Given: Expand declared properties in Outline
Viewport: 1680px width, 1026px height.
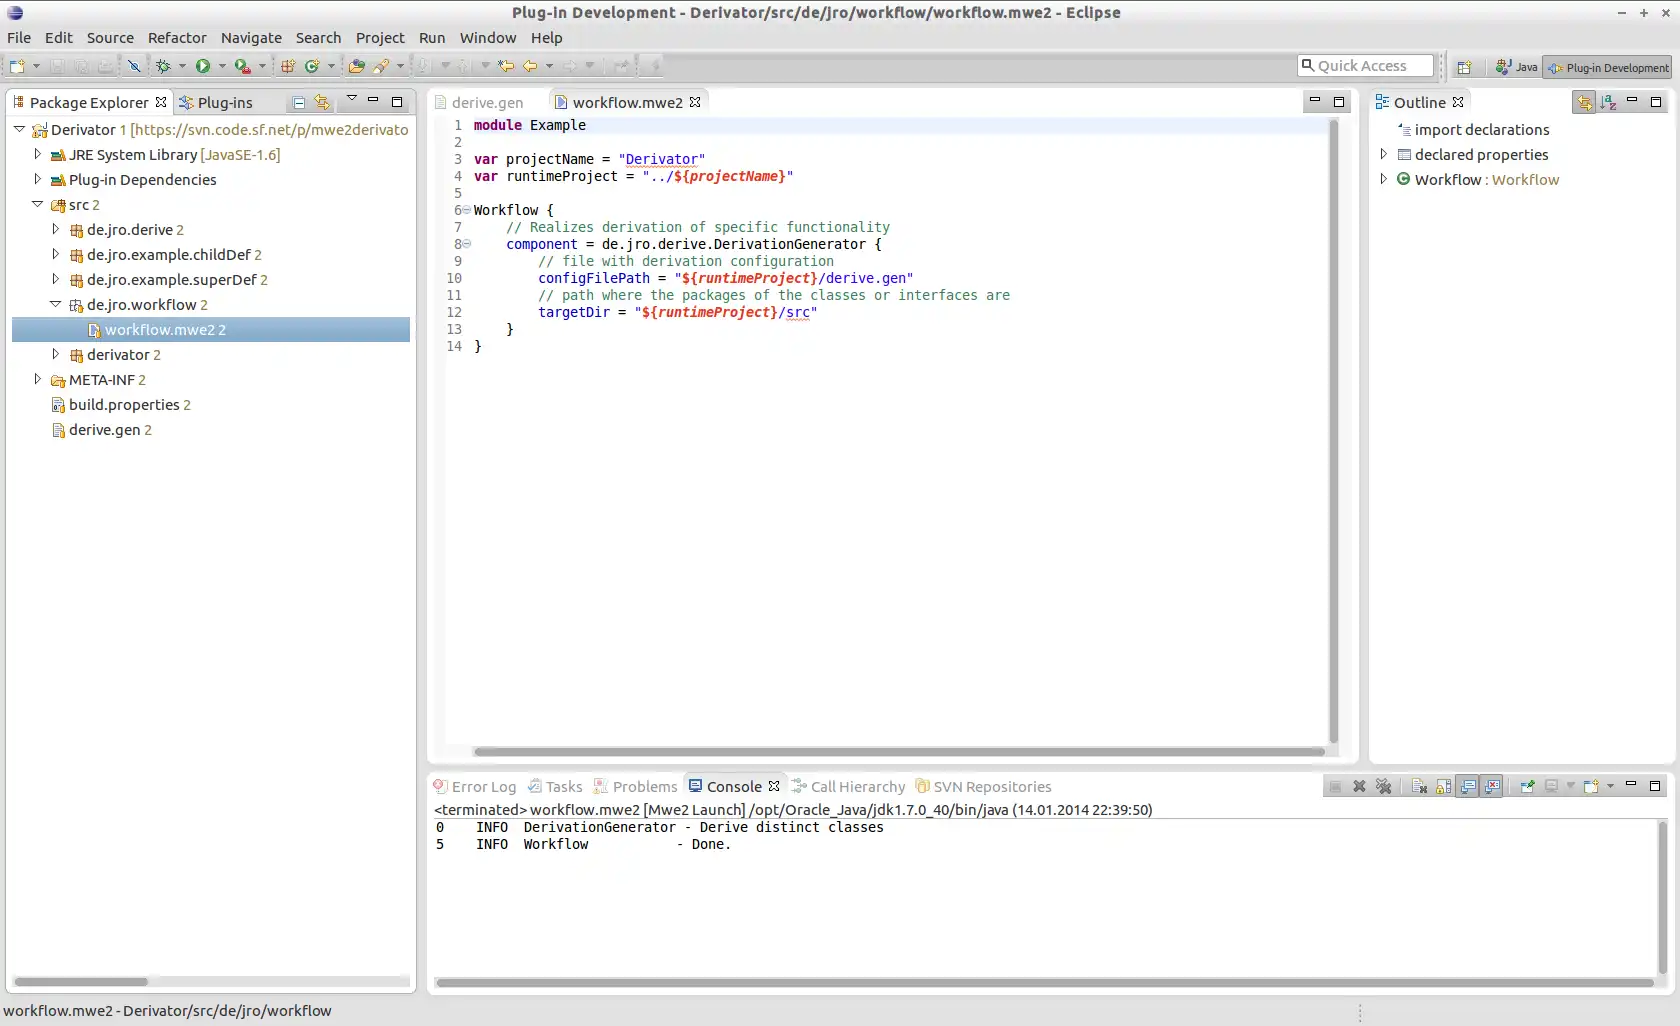Looking at the screenshot, I should click(1384, 154).
